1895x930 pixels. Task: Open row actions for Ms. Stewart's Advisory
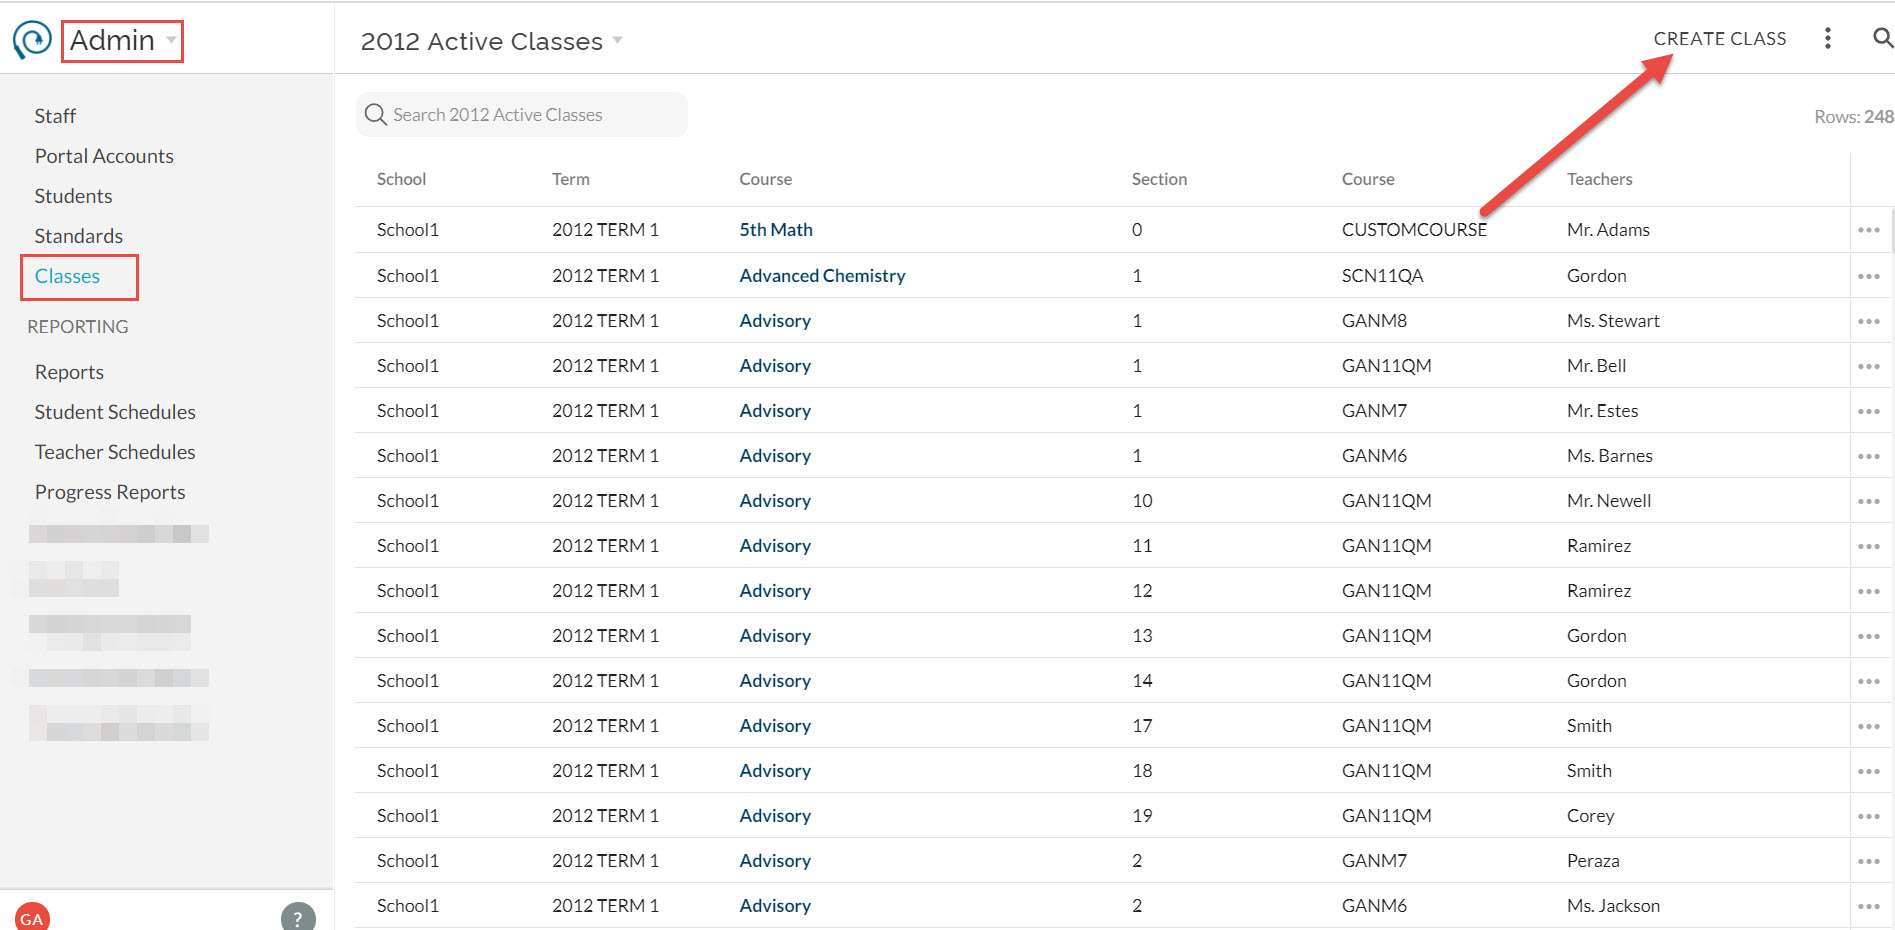point(1868,321)
